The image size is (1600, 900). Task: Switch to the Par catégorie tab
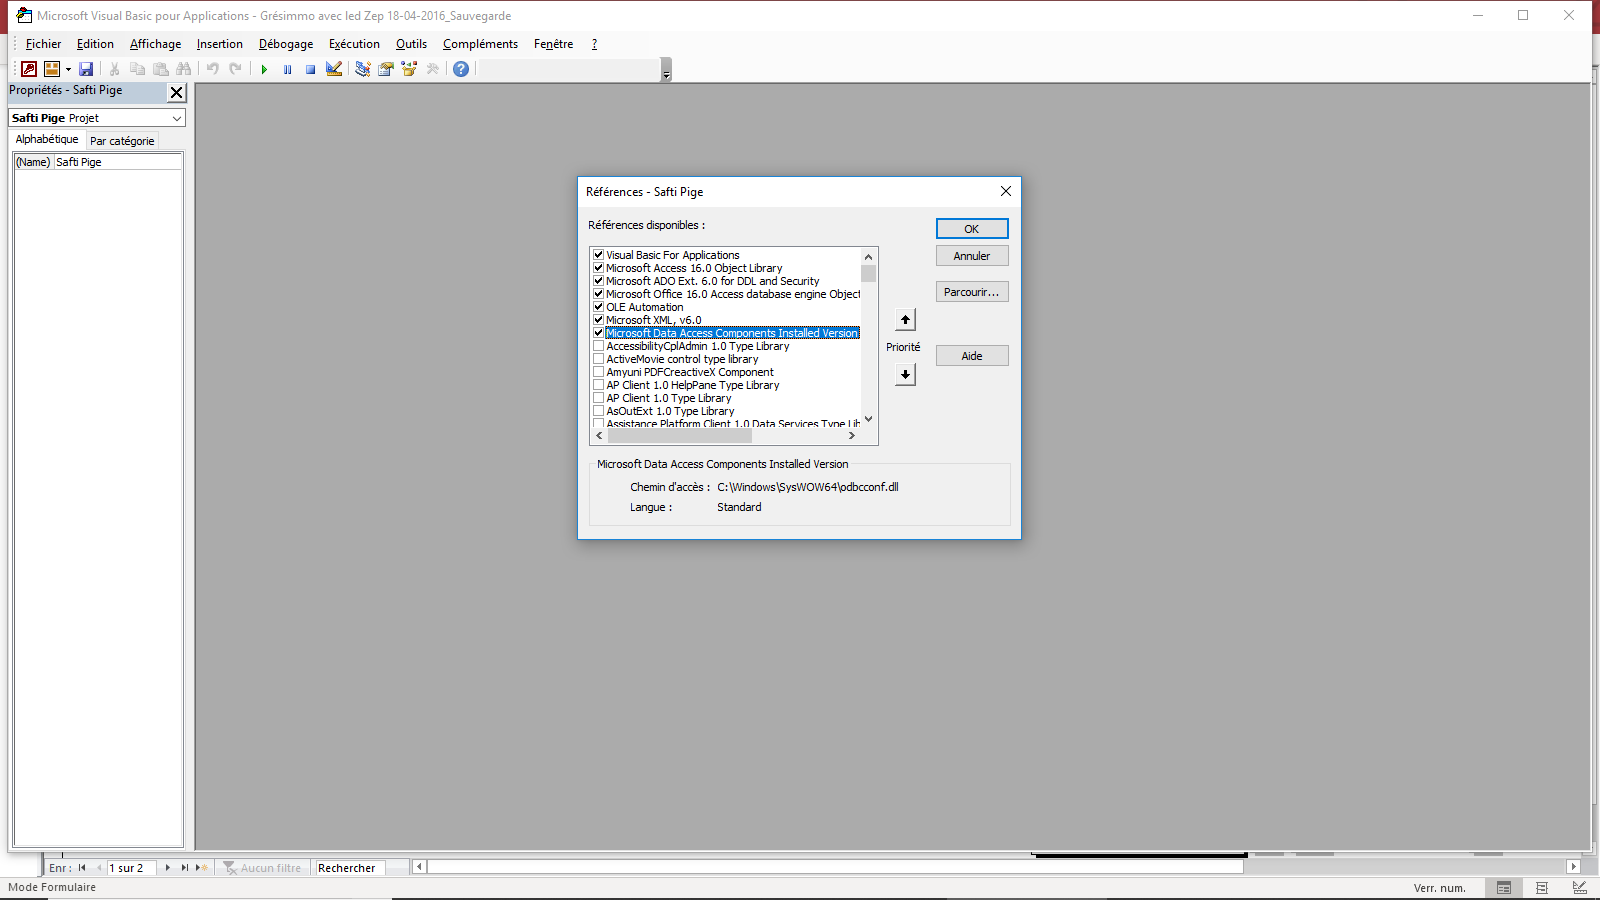(122, 141)
